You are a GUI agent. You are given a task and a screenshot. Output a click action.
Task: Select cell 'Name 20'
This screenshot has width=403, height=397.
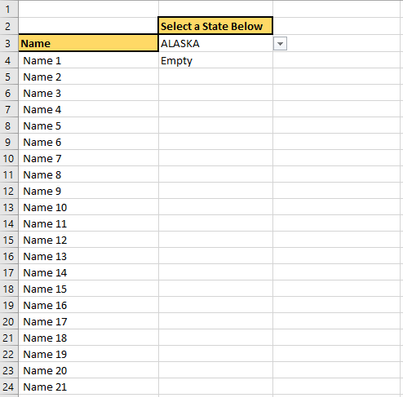coord(88,371)
